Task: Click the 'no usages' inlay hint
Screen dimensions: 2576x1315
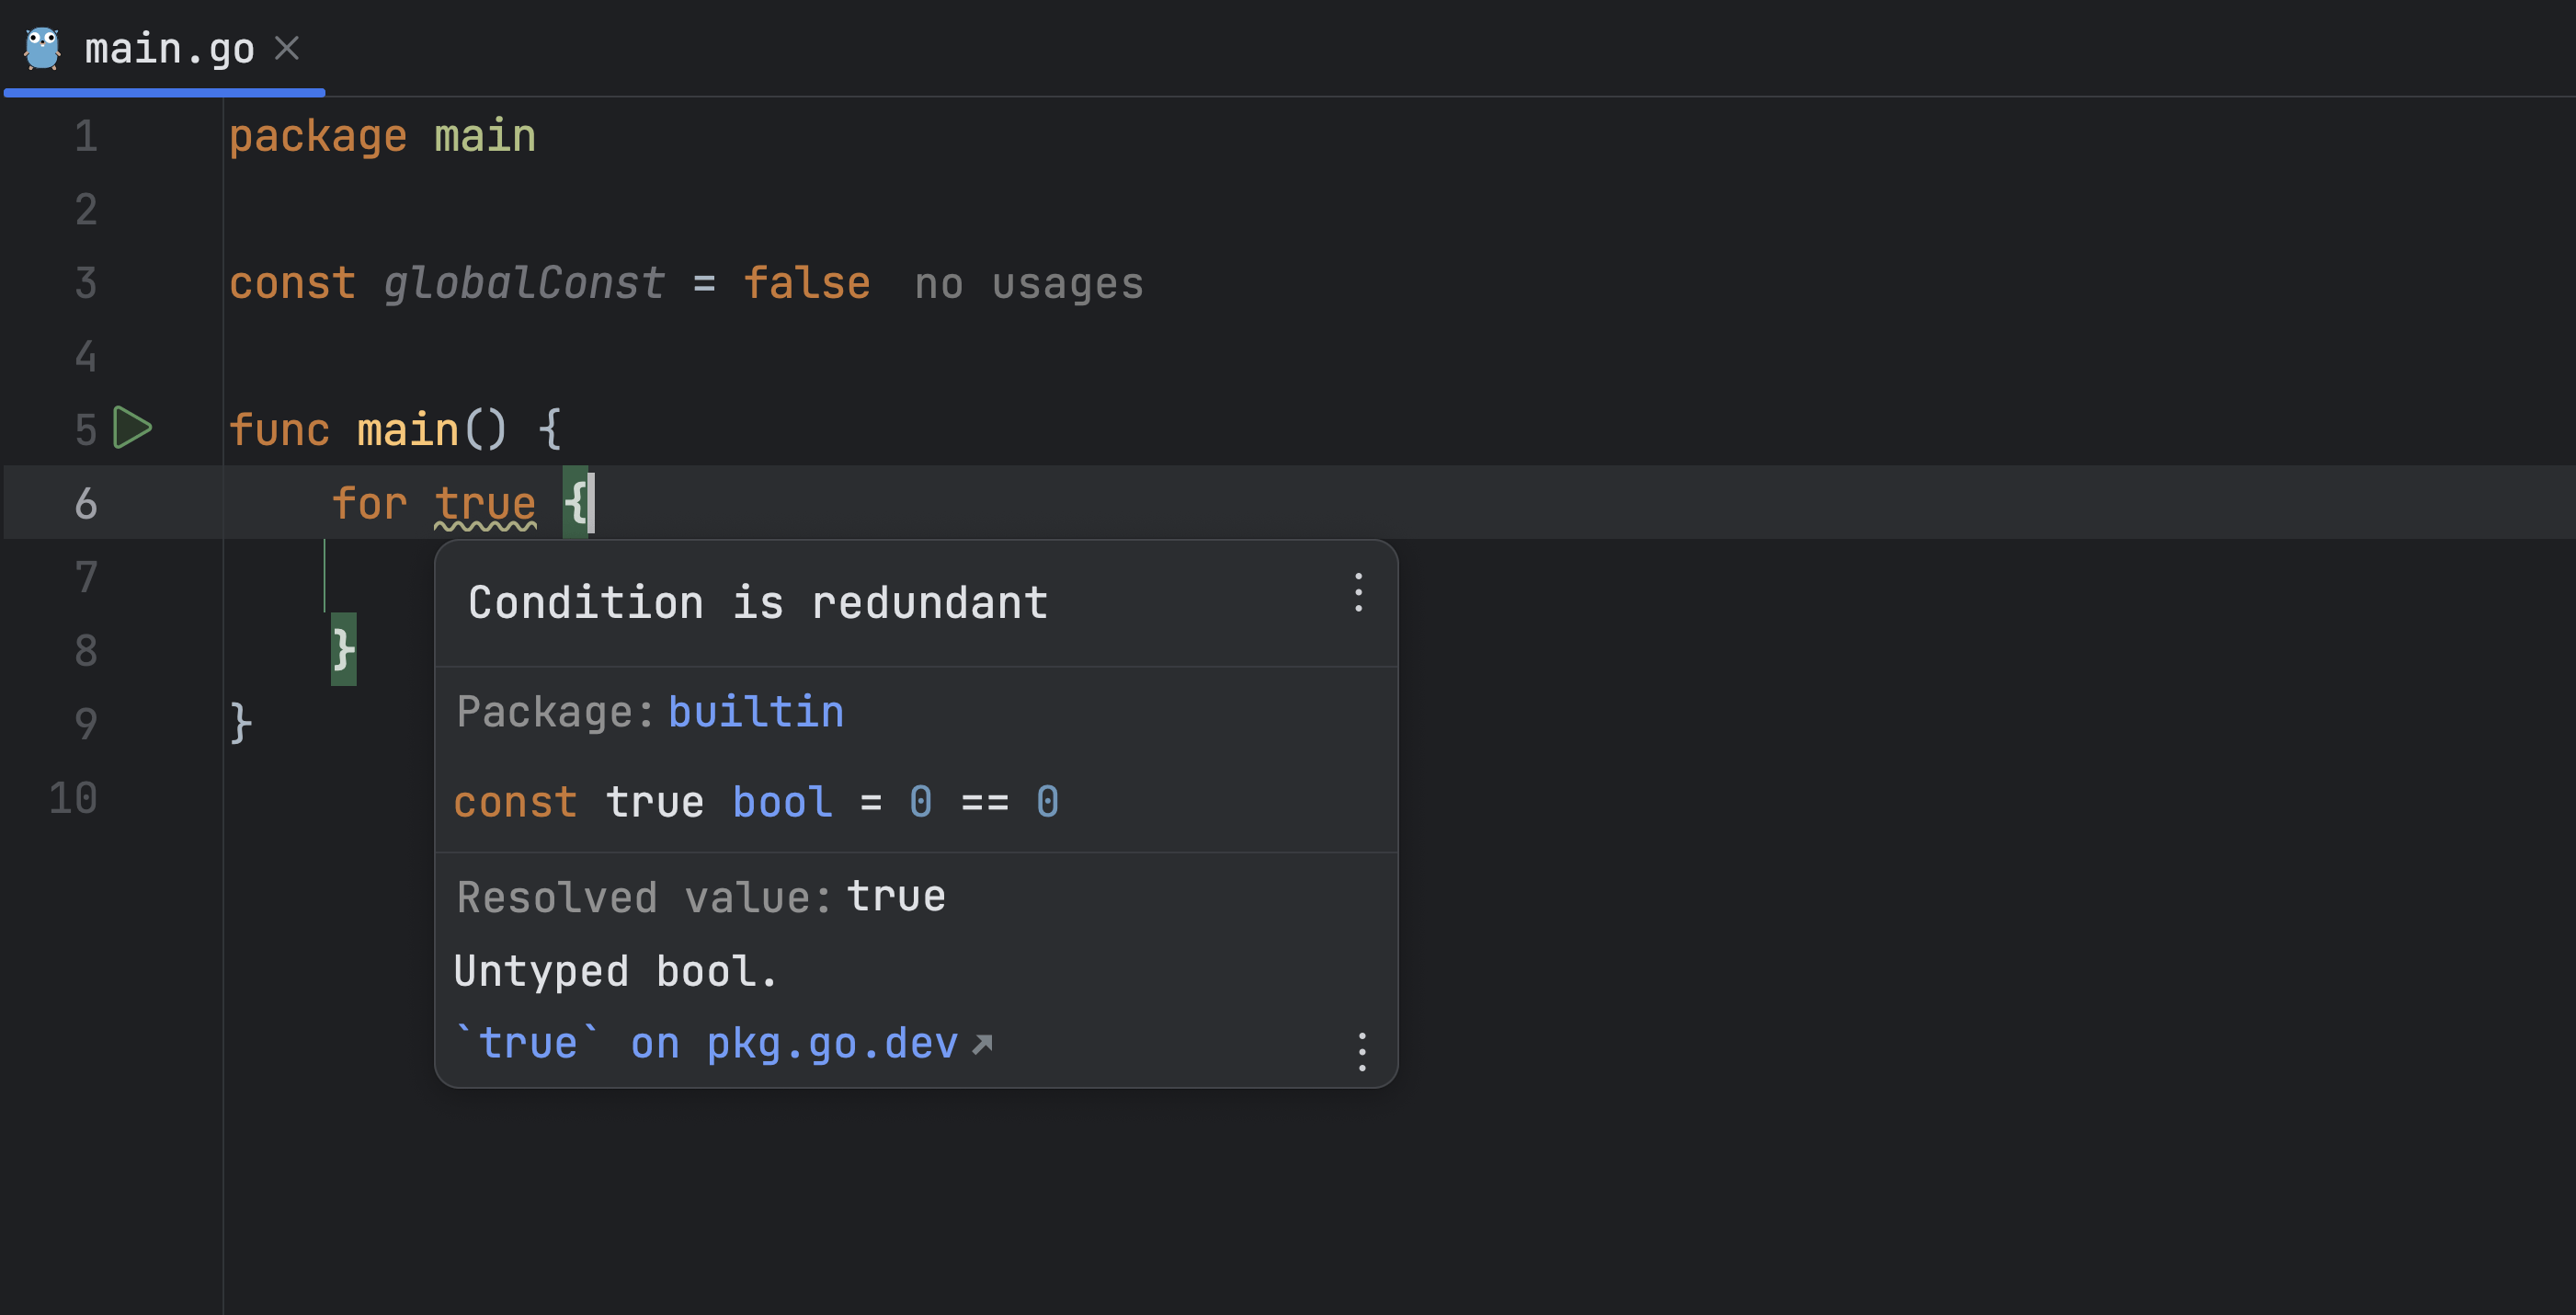Action: pyautogui.click(x=1028, y=284)
